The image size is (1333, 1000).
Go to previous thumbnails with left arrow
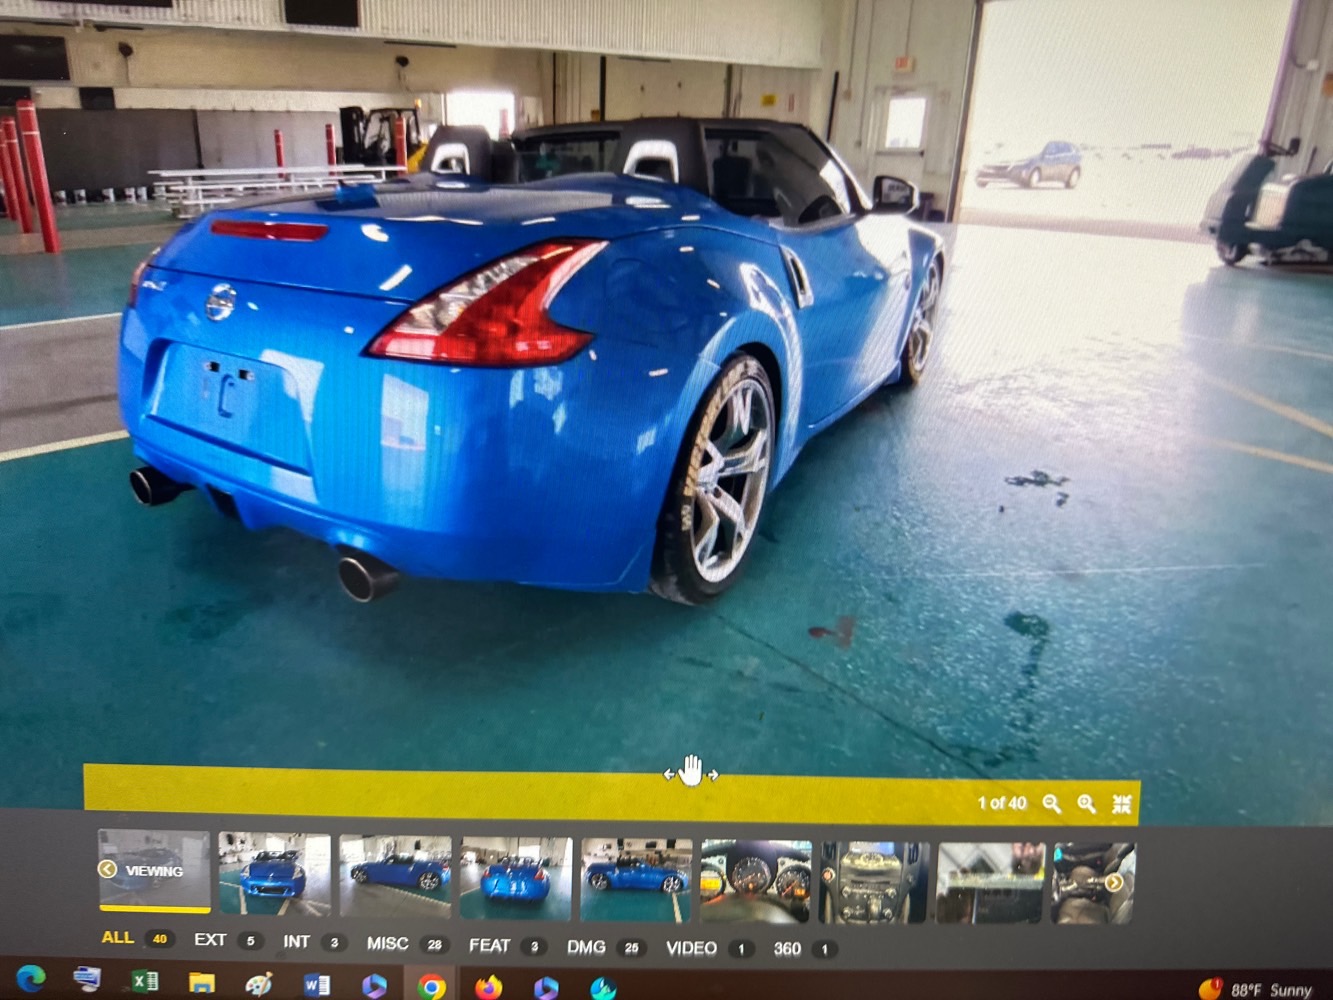[x=107, y=869]
